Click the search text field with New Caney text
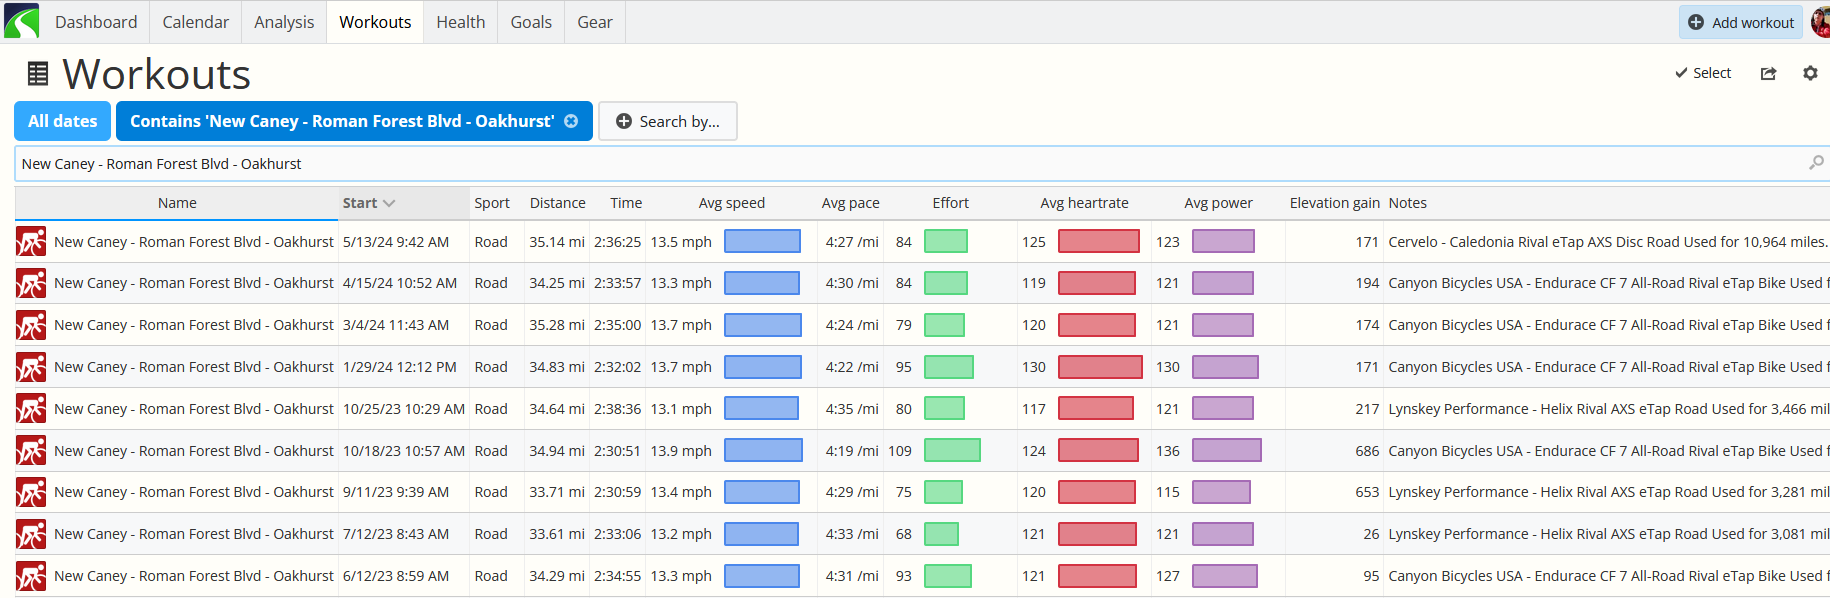 coord(910,164)
